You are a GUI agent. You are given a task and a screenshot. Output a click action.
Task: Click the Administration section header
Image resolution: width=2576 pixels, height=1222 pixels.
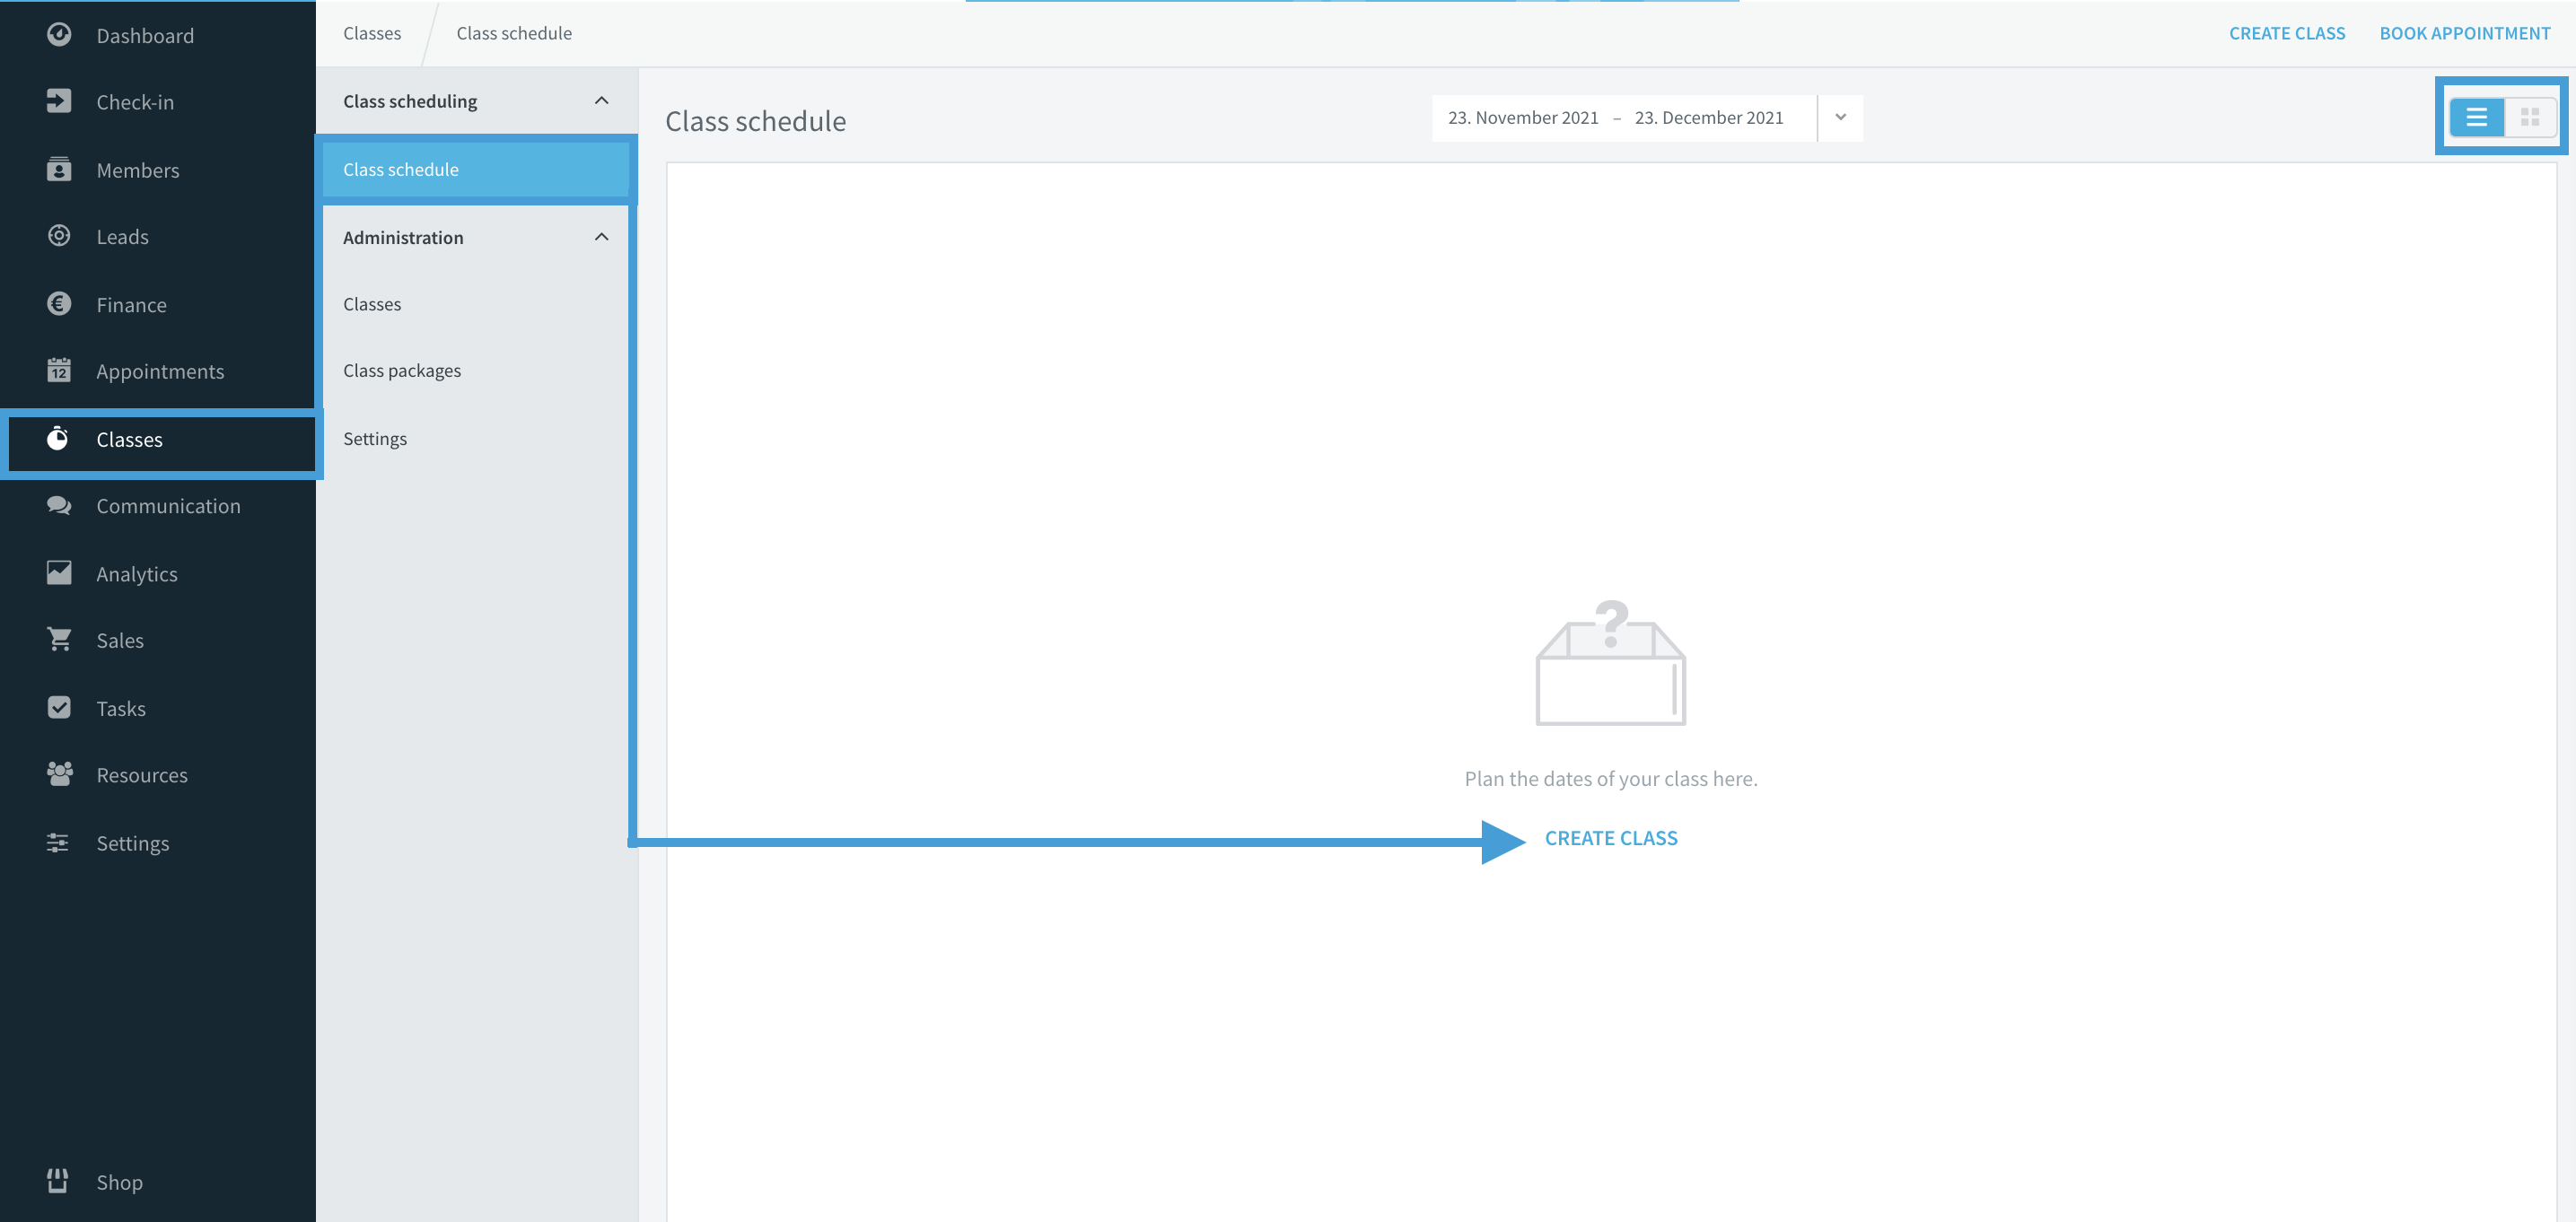476,237
